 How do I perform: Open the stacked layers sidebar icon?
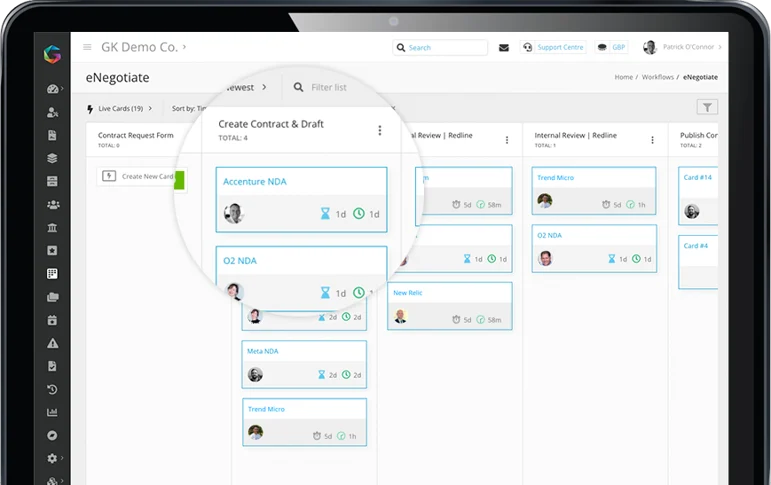[x=52, y=158]
